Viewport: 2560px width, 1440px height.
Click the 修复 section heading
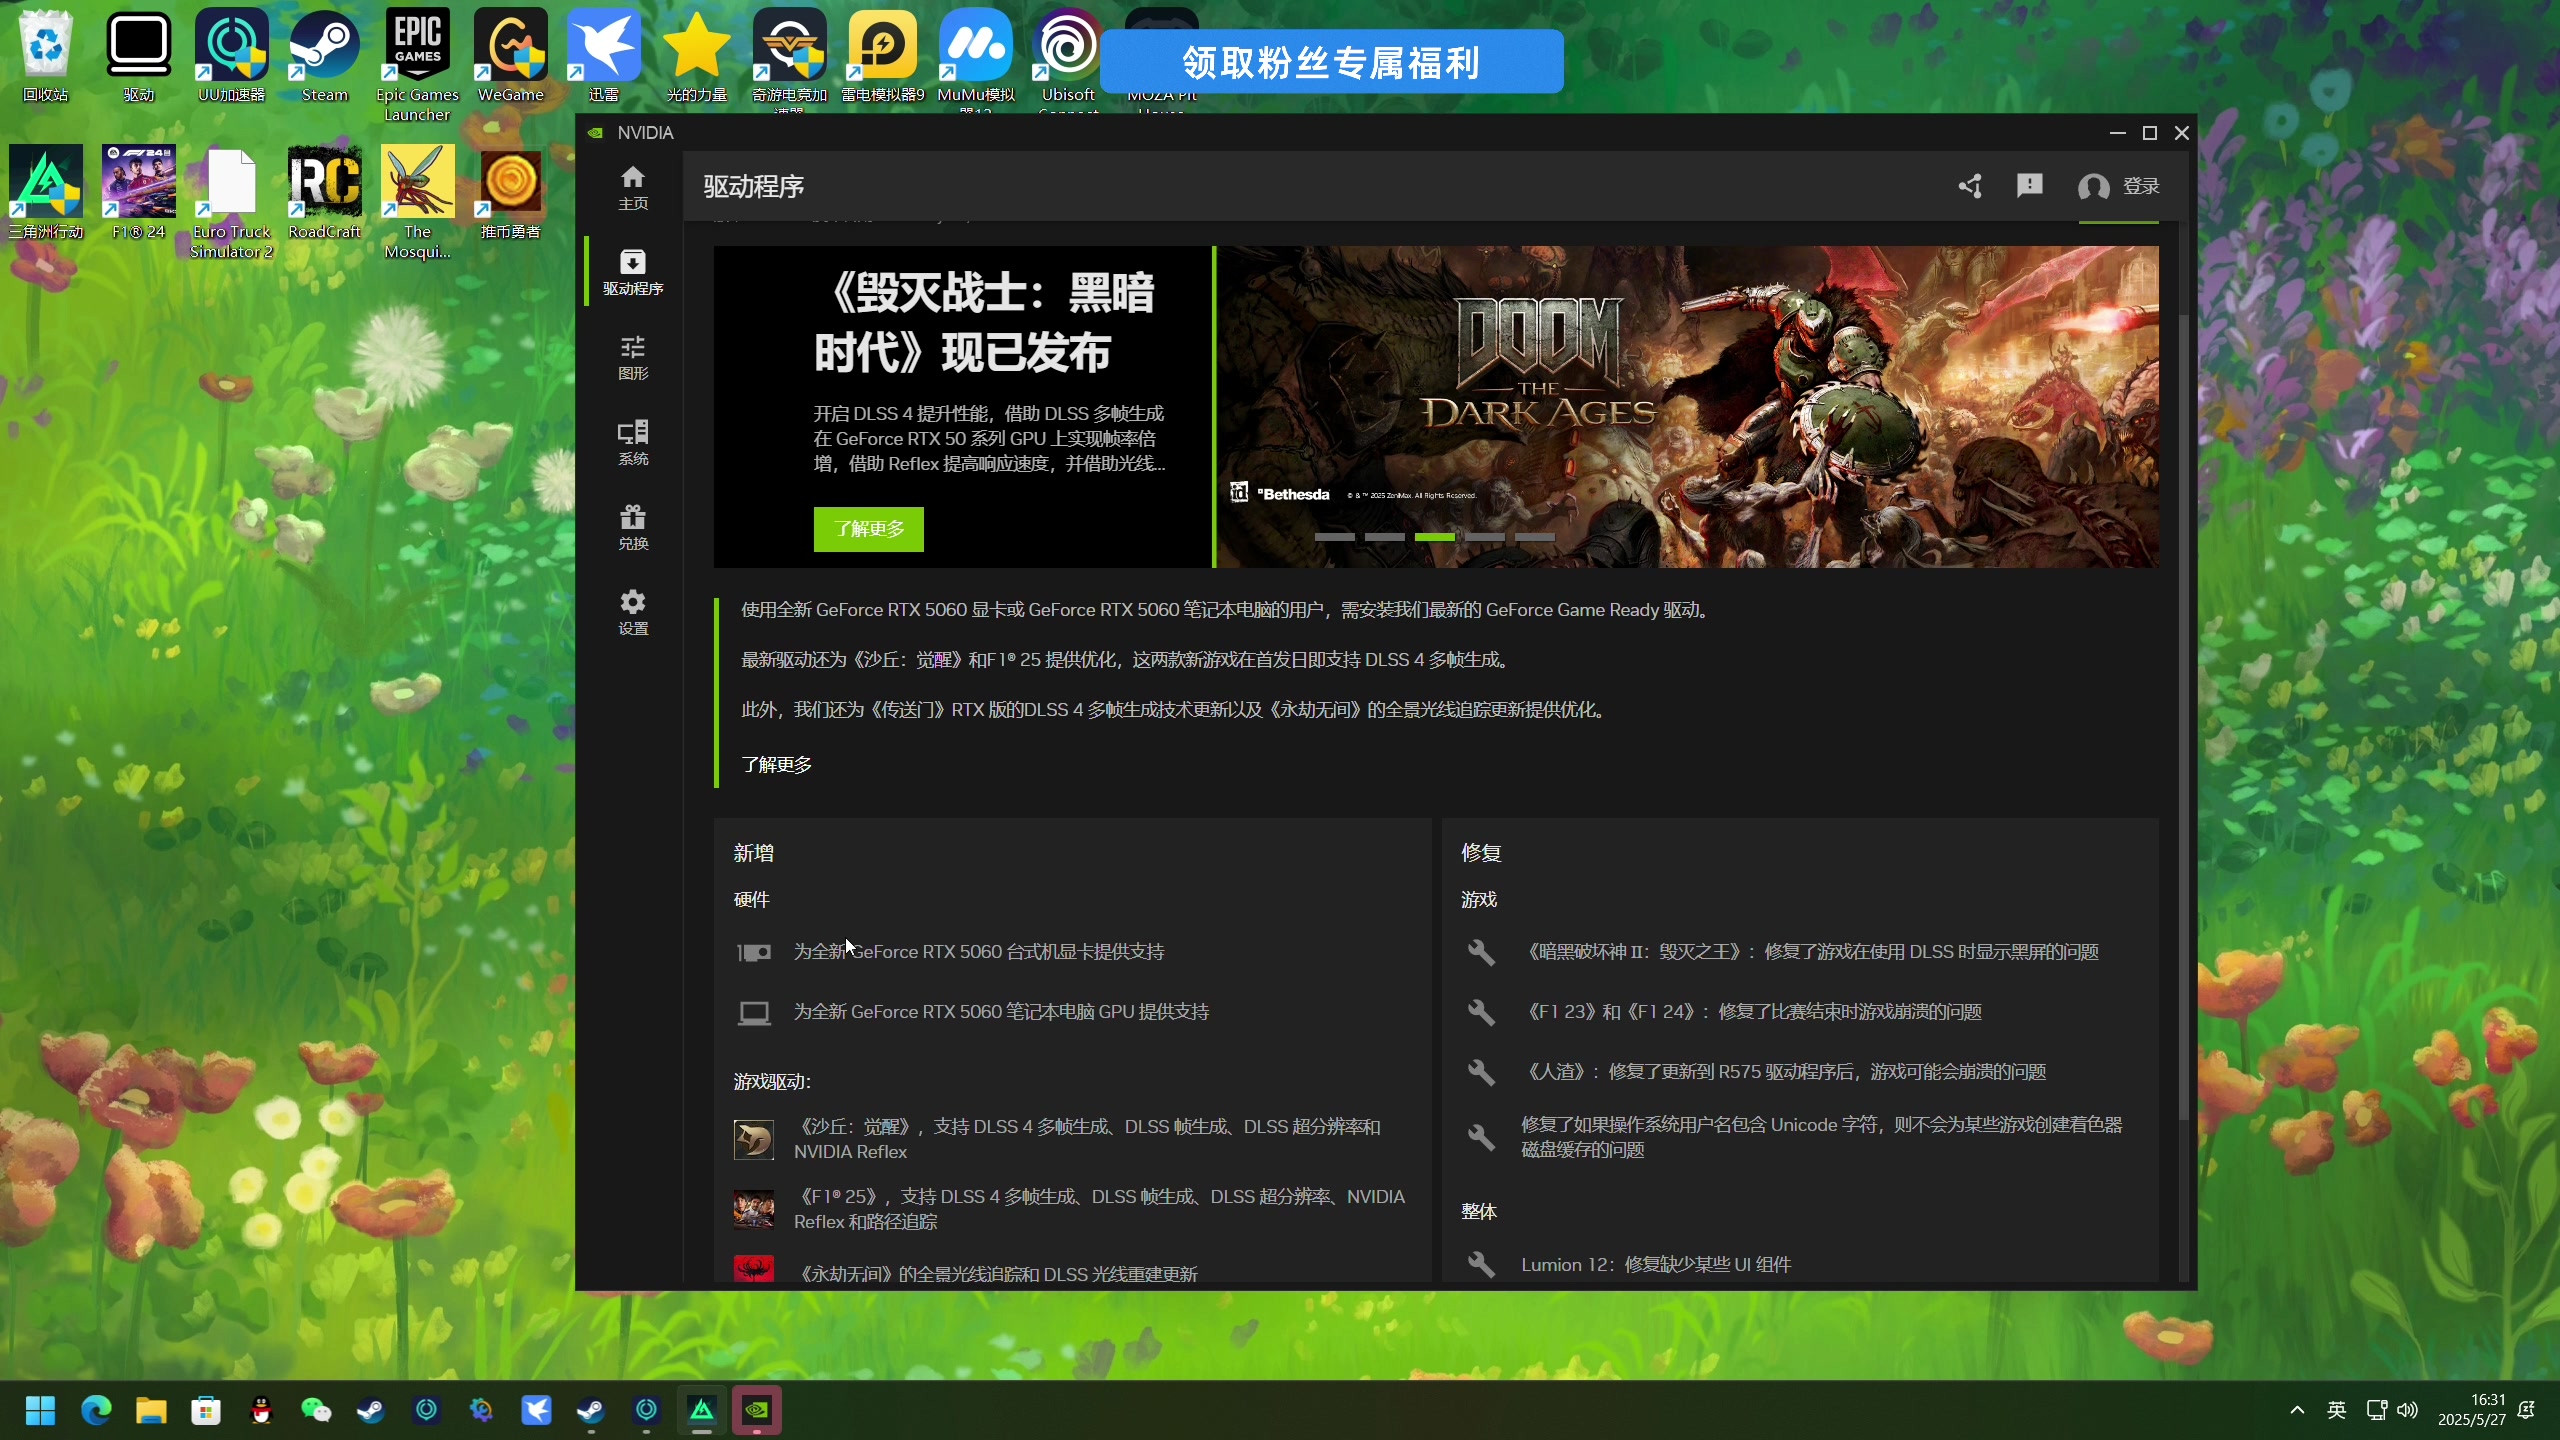tap(1481, 853)
